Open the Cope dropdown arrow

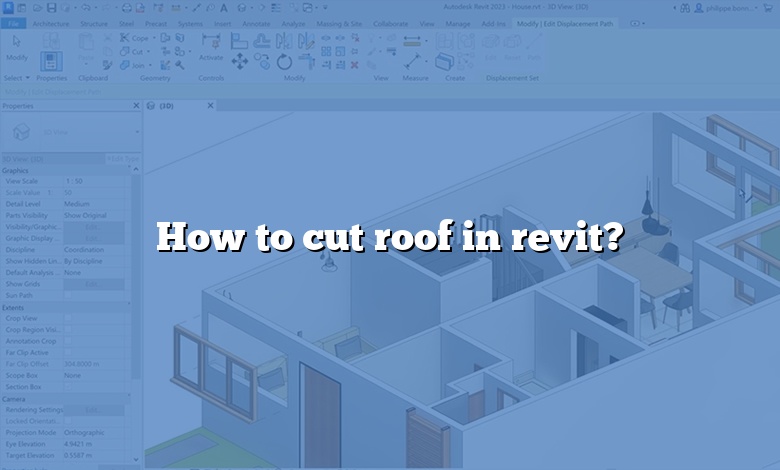coord(154,38)
